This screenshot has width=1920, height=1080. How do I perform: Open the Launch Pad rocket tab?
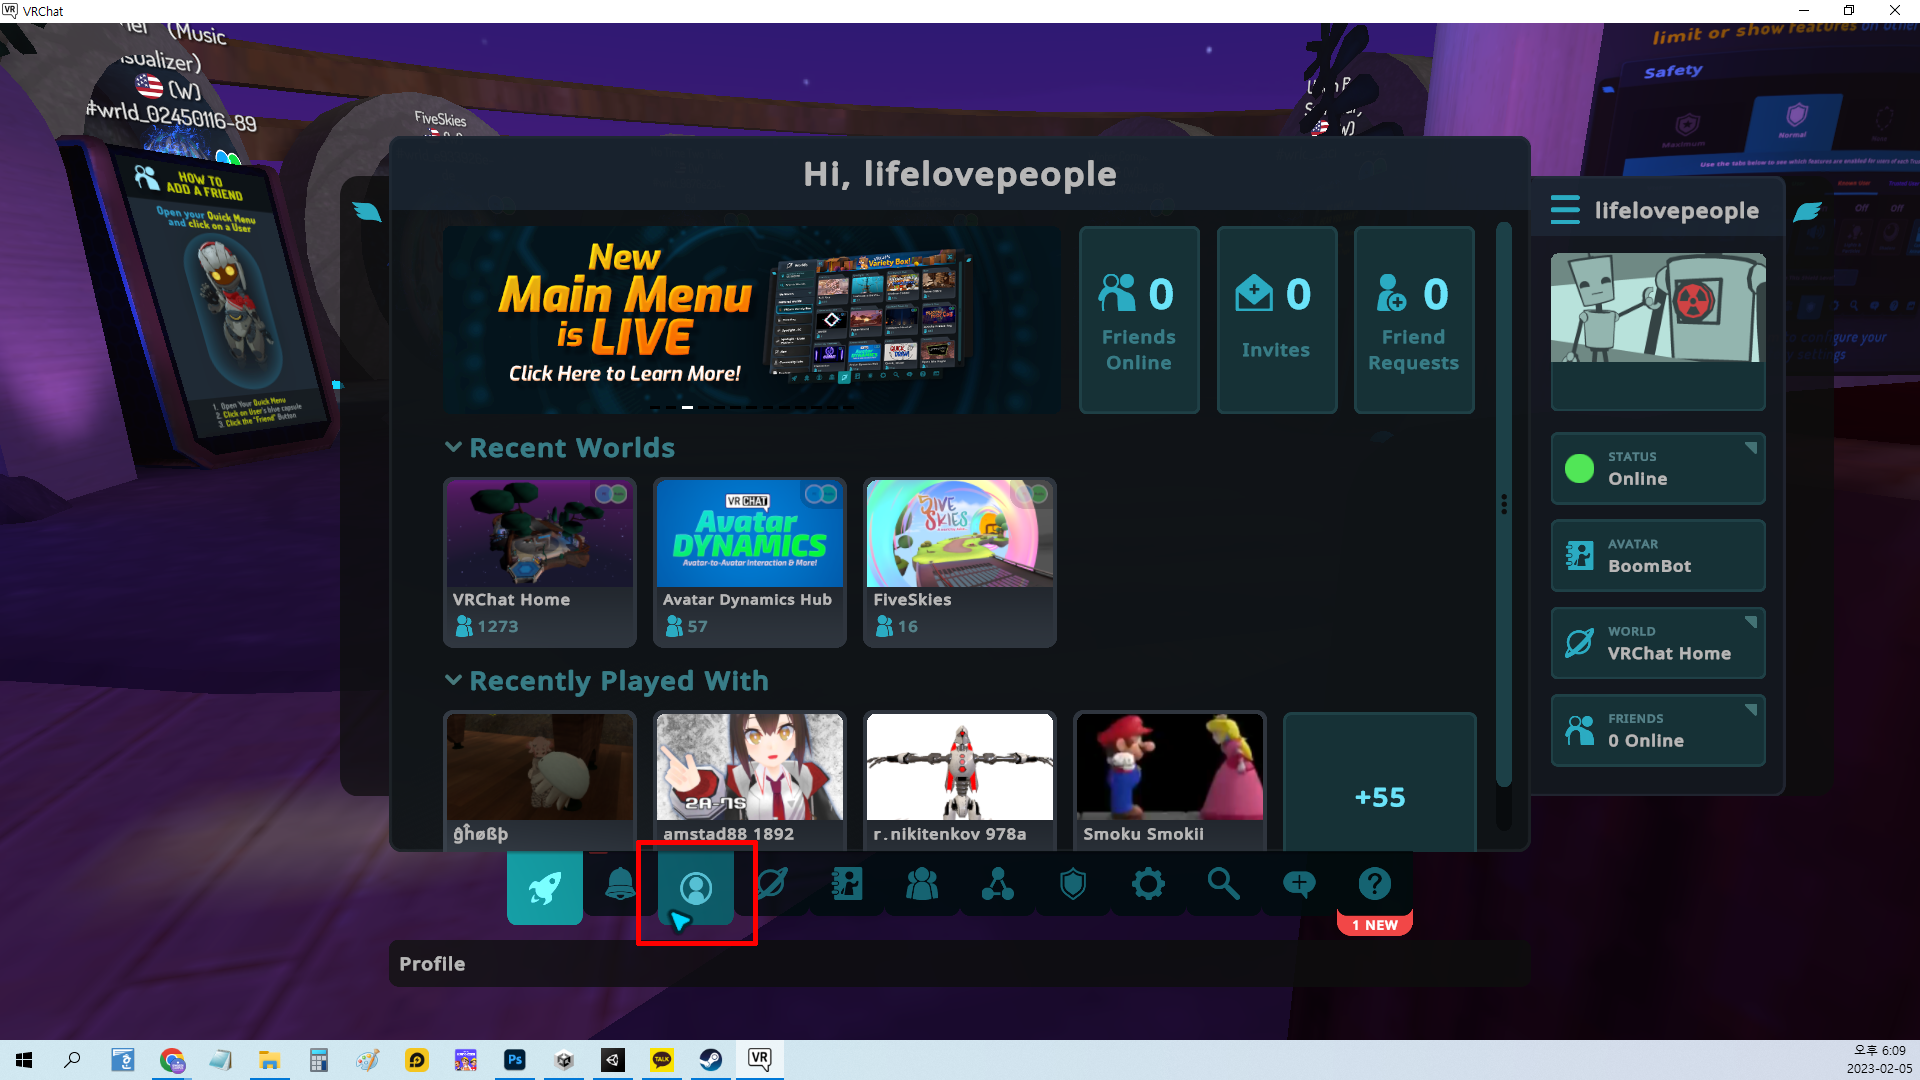click(545, 886)
